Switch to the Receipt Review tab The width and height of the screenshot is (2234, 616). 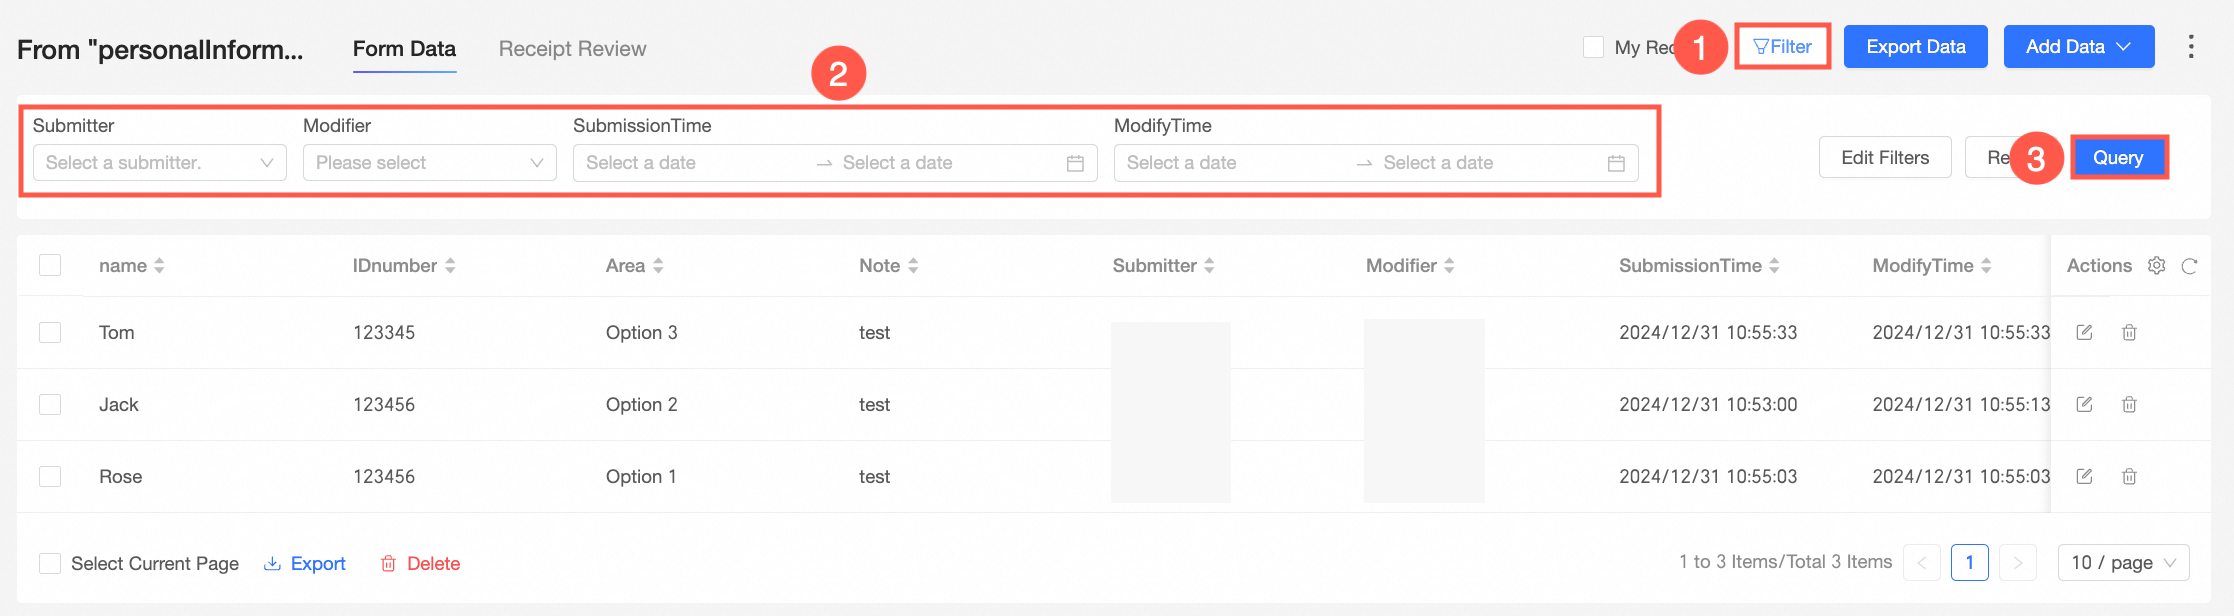click(x=572, y=49)
